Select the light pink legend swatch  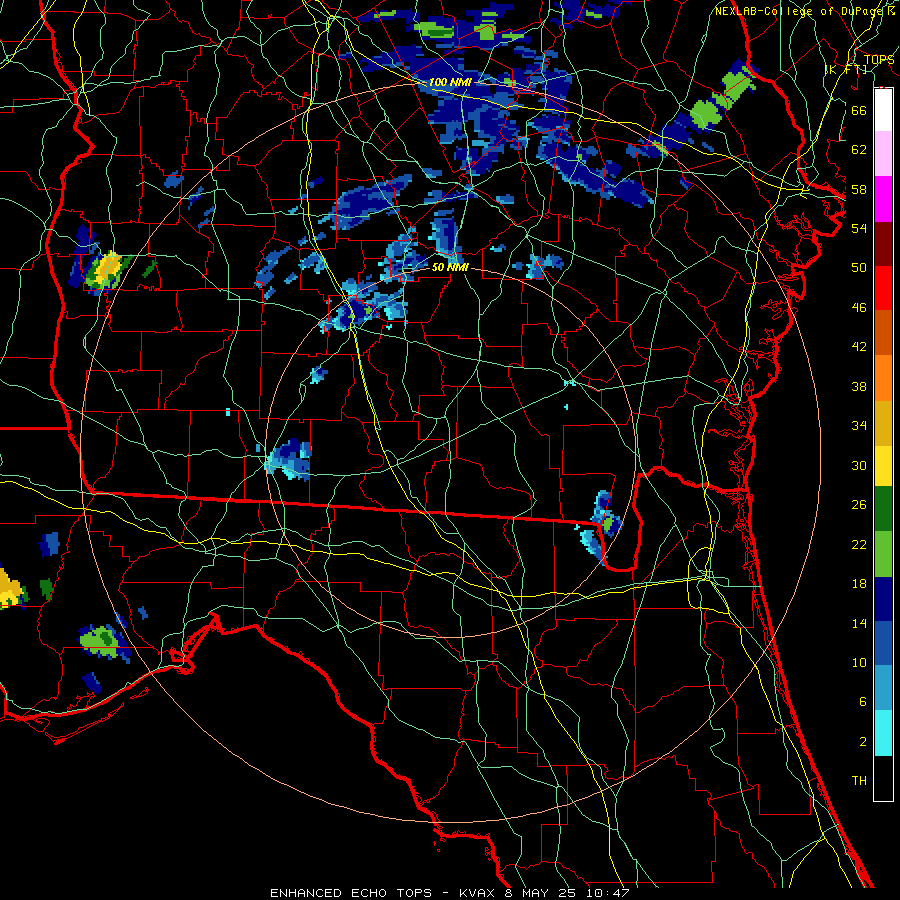coord(883,154)
